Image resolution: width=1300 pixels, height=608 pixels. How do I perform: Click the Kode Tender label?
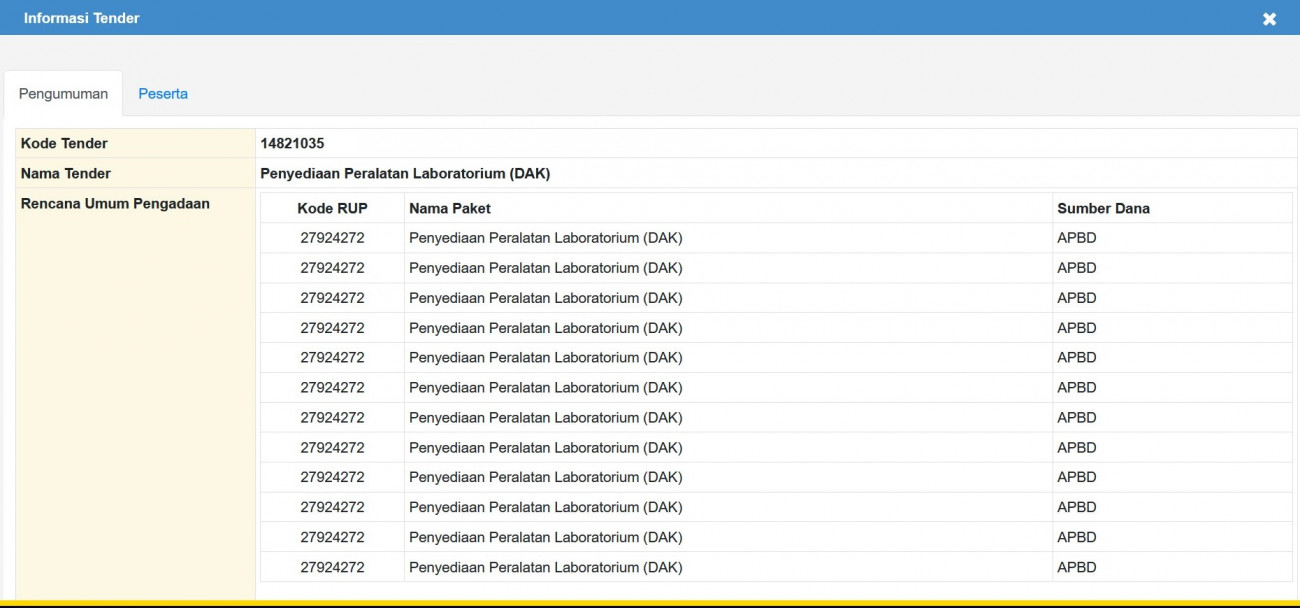pyautogui.click(x=64, y=144)
